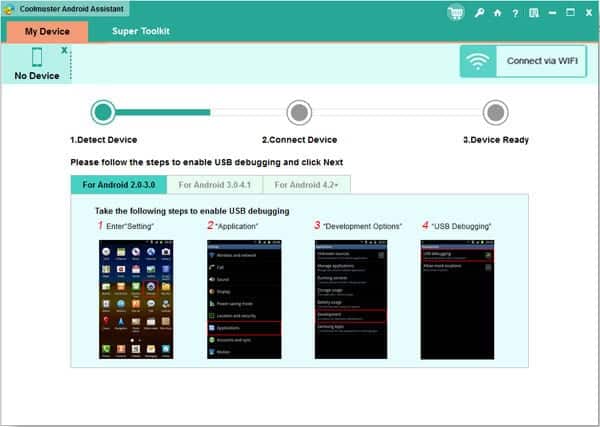Viewport: 600px width, 427px height.
Task: Go to the home icon in title bar
Action: (x=497, y=13)
